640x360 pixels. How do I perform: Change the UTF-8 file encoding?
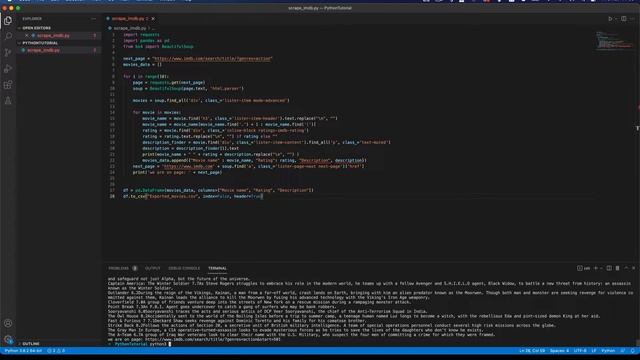click(580, 351)
